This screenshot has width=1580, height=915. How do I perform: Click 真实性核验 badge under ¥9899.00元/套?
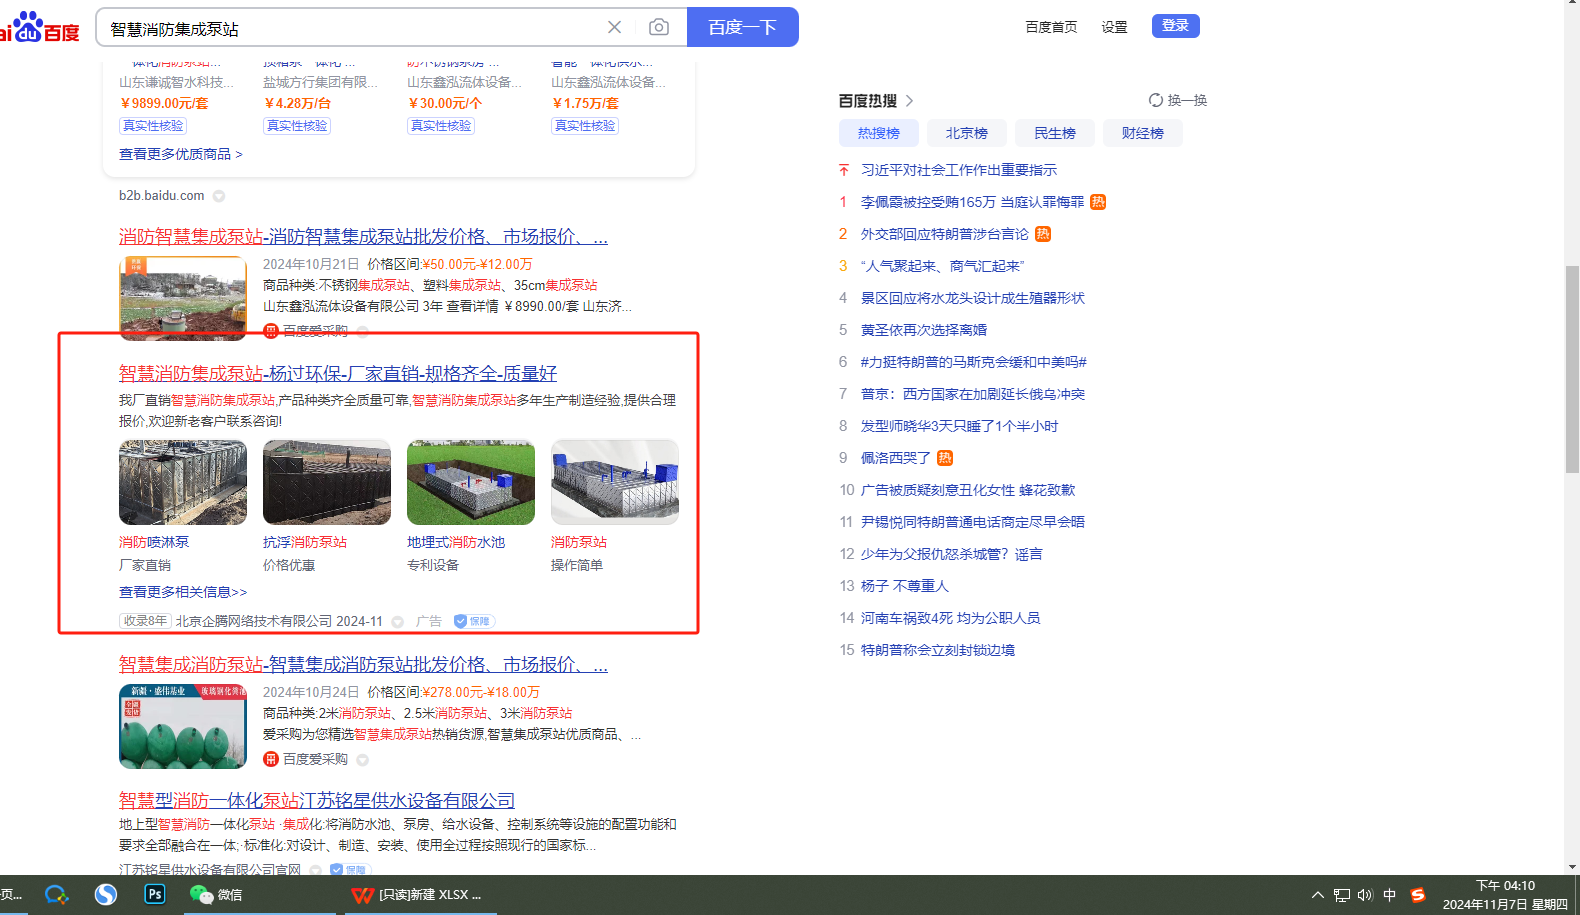point(153,126)
